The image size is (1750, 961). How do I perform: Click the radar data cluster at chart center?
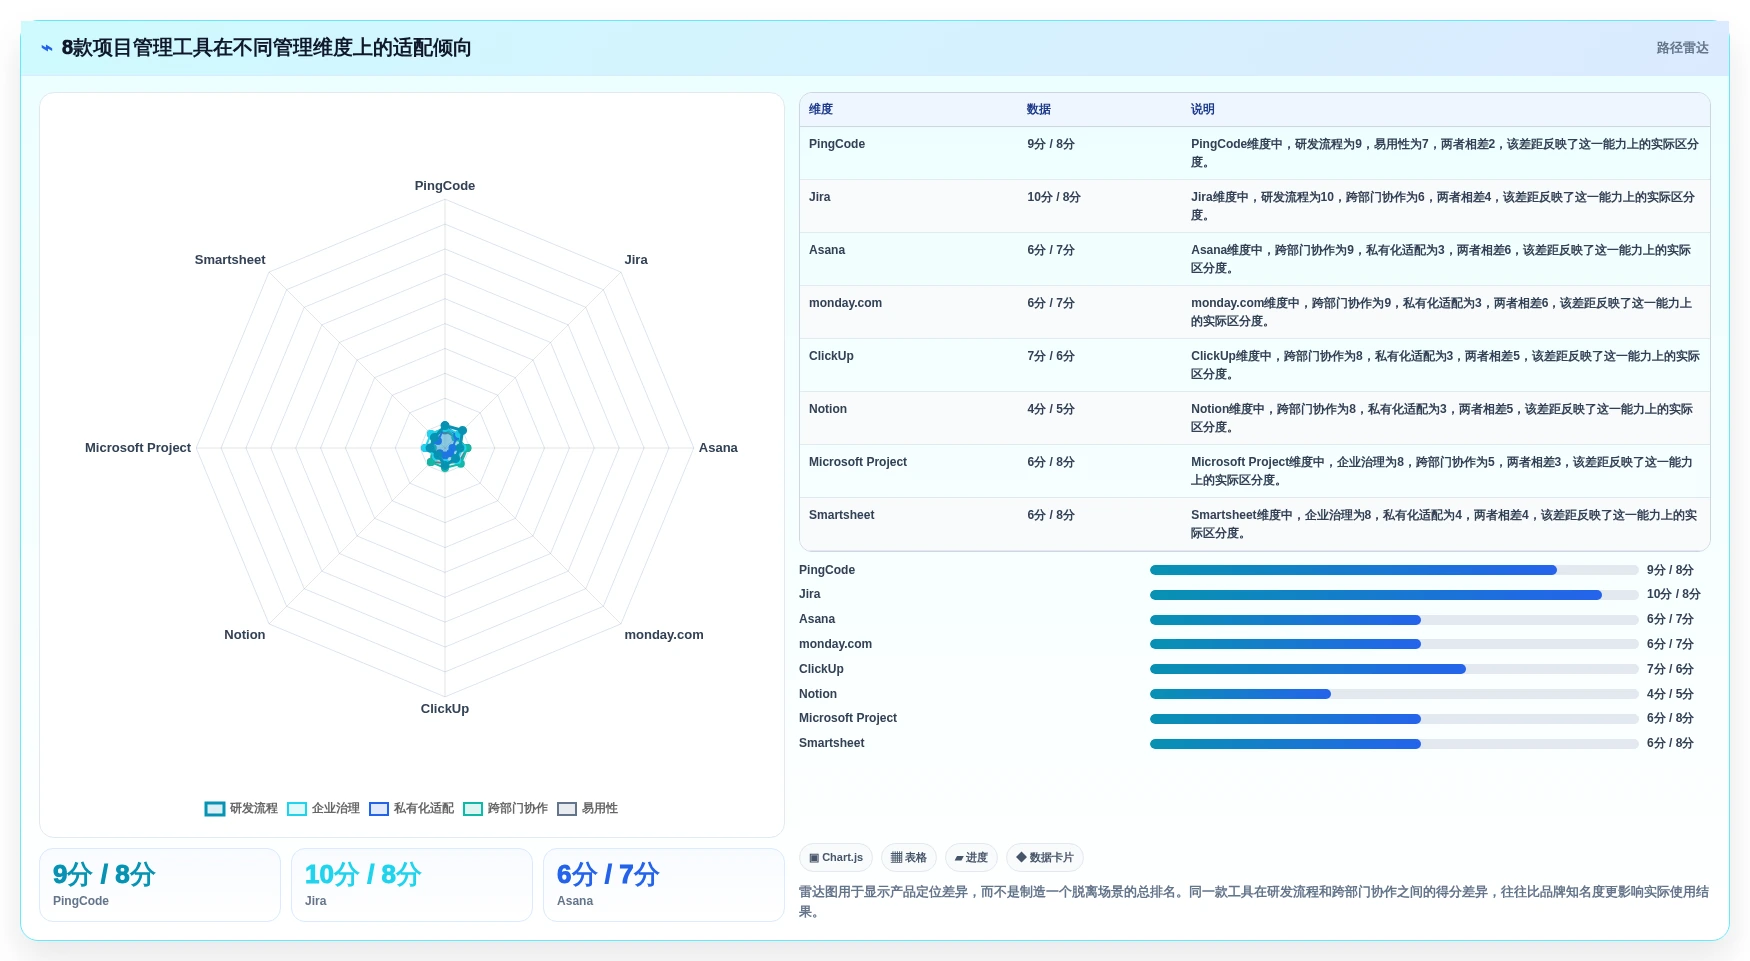pos(445,447)
